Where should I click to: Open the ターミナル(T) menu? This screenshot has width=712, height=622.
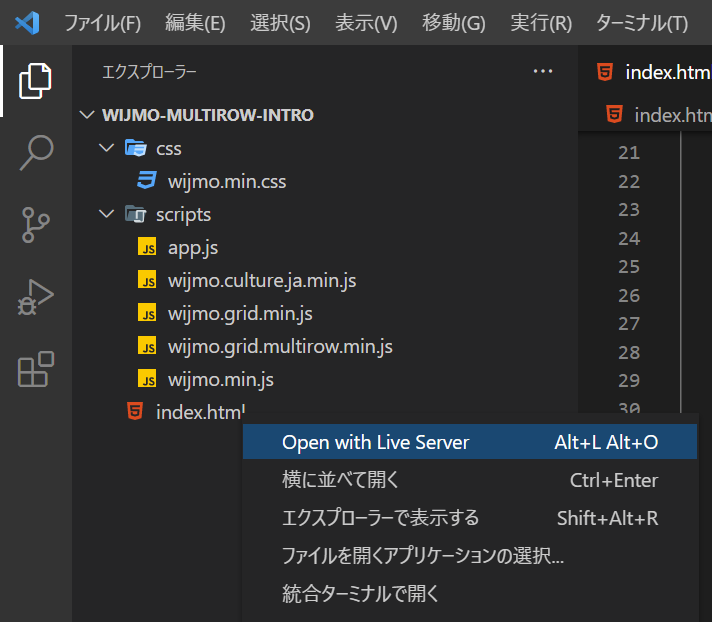click(x=642, y=23)
